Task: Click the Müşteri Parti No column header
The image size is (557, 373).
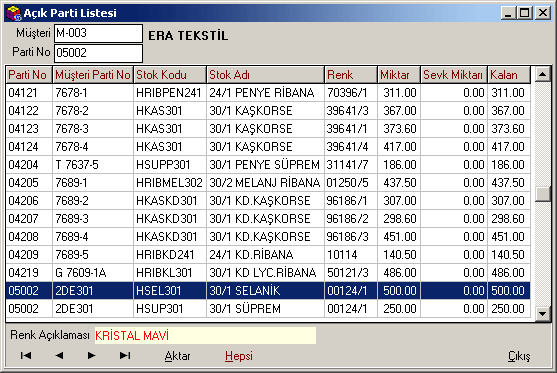Action: 93,75
